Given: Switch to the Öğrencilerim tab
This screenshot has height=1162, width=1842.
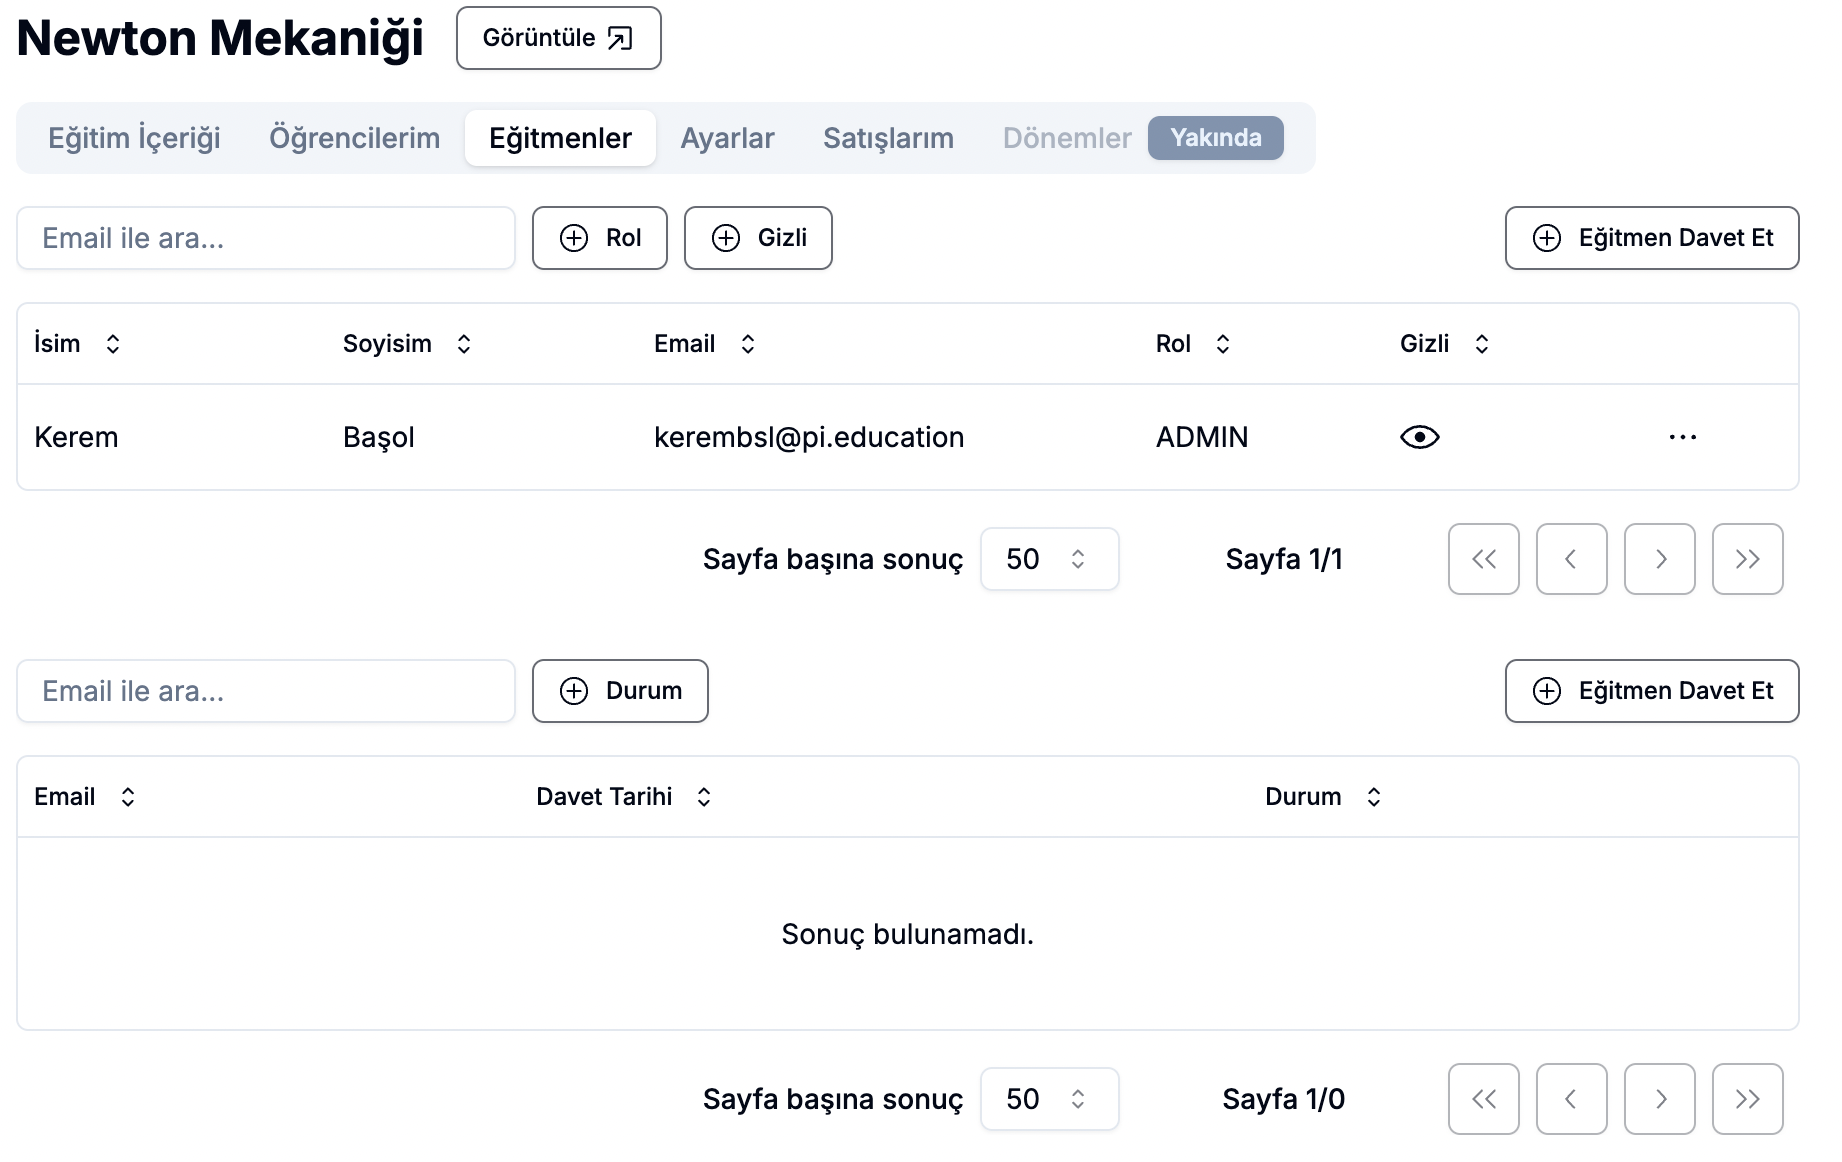Looking at the screenshot, I should click(354, 138).
